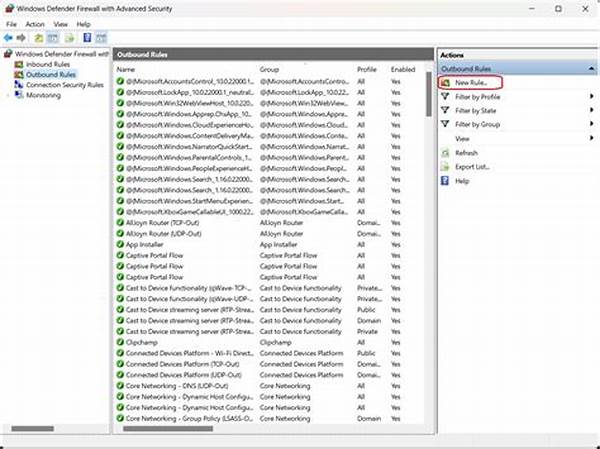Viewport: 600px width, 449px height.
Task: Select Connected Devices Platform - Wi-Fi Direct rule
Action: tap(189, 353)
